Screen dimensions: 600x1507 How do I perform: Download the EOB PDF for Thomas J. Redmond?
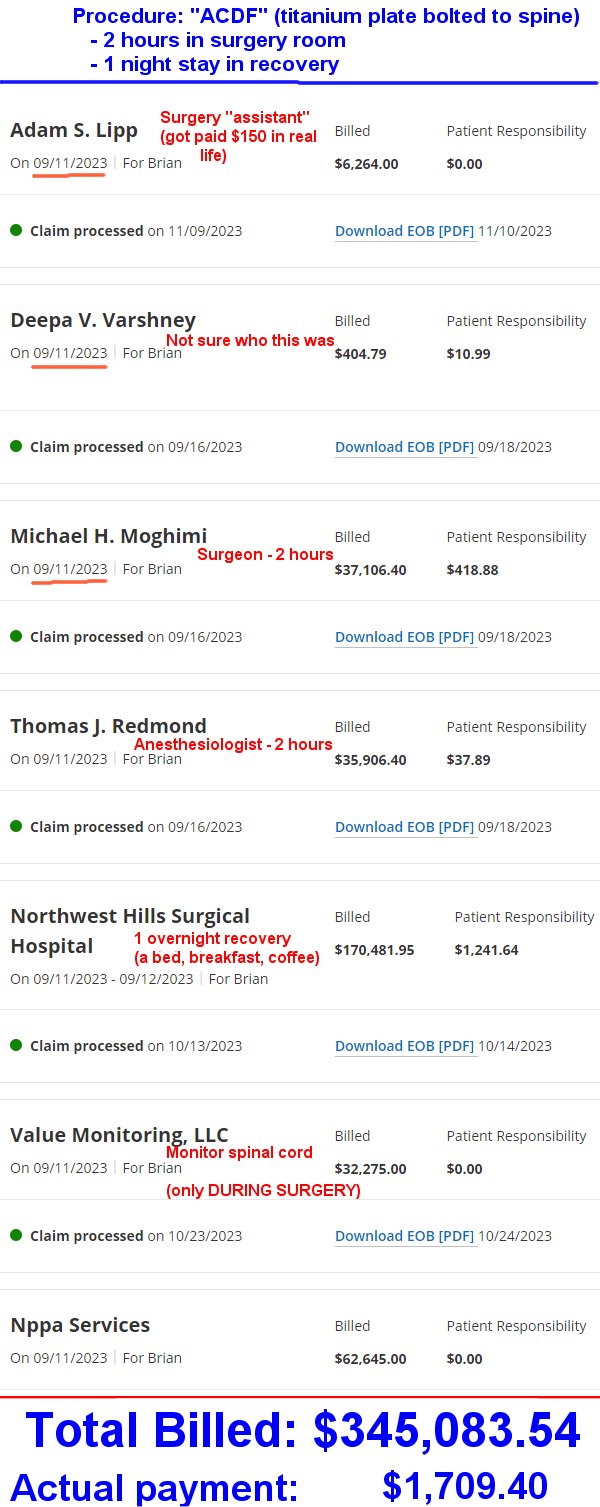tap(404, 827)
